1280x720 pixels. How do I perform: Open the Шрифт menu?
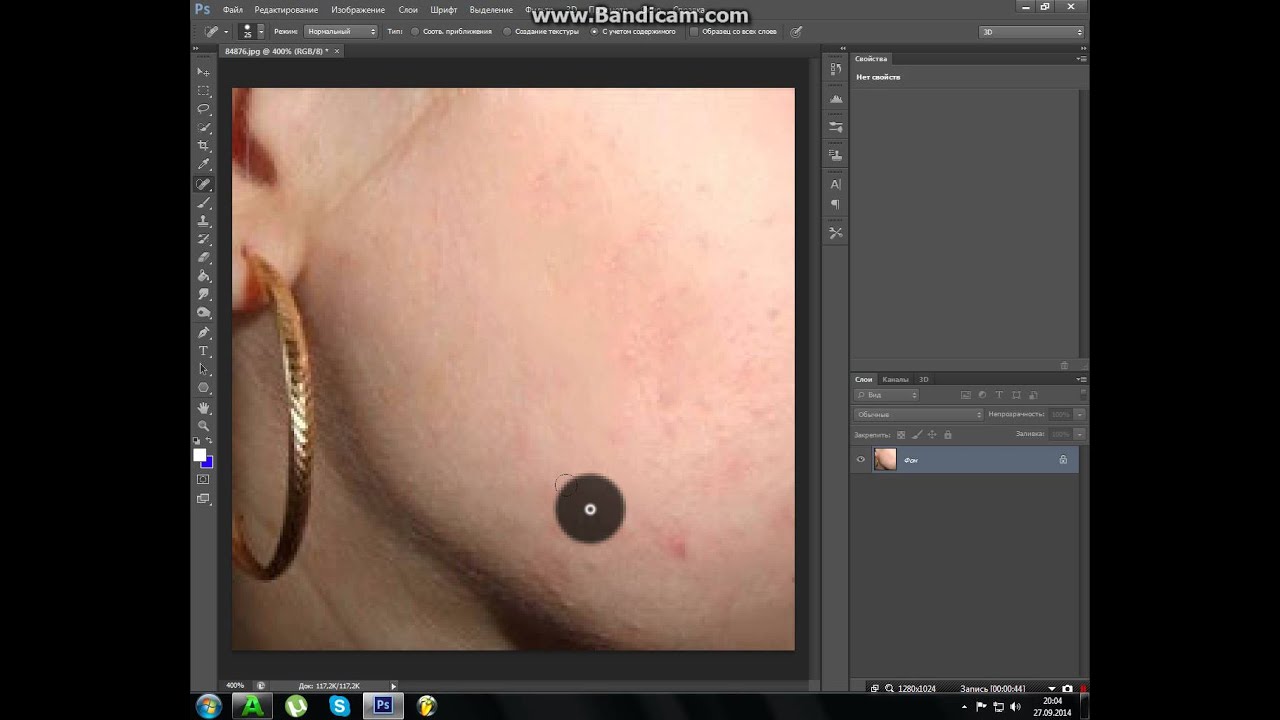point(444,10)
